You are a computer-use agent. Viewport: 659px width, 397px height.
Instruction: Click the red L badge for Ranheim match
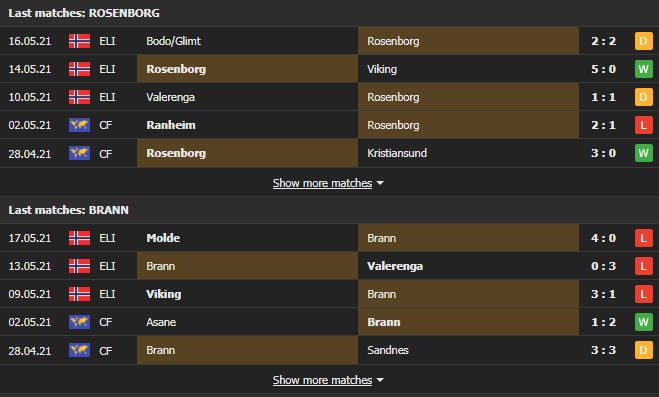[x=643, y=125]
